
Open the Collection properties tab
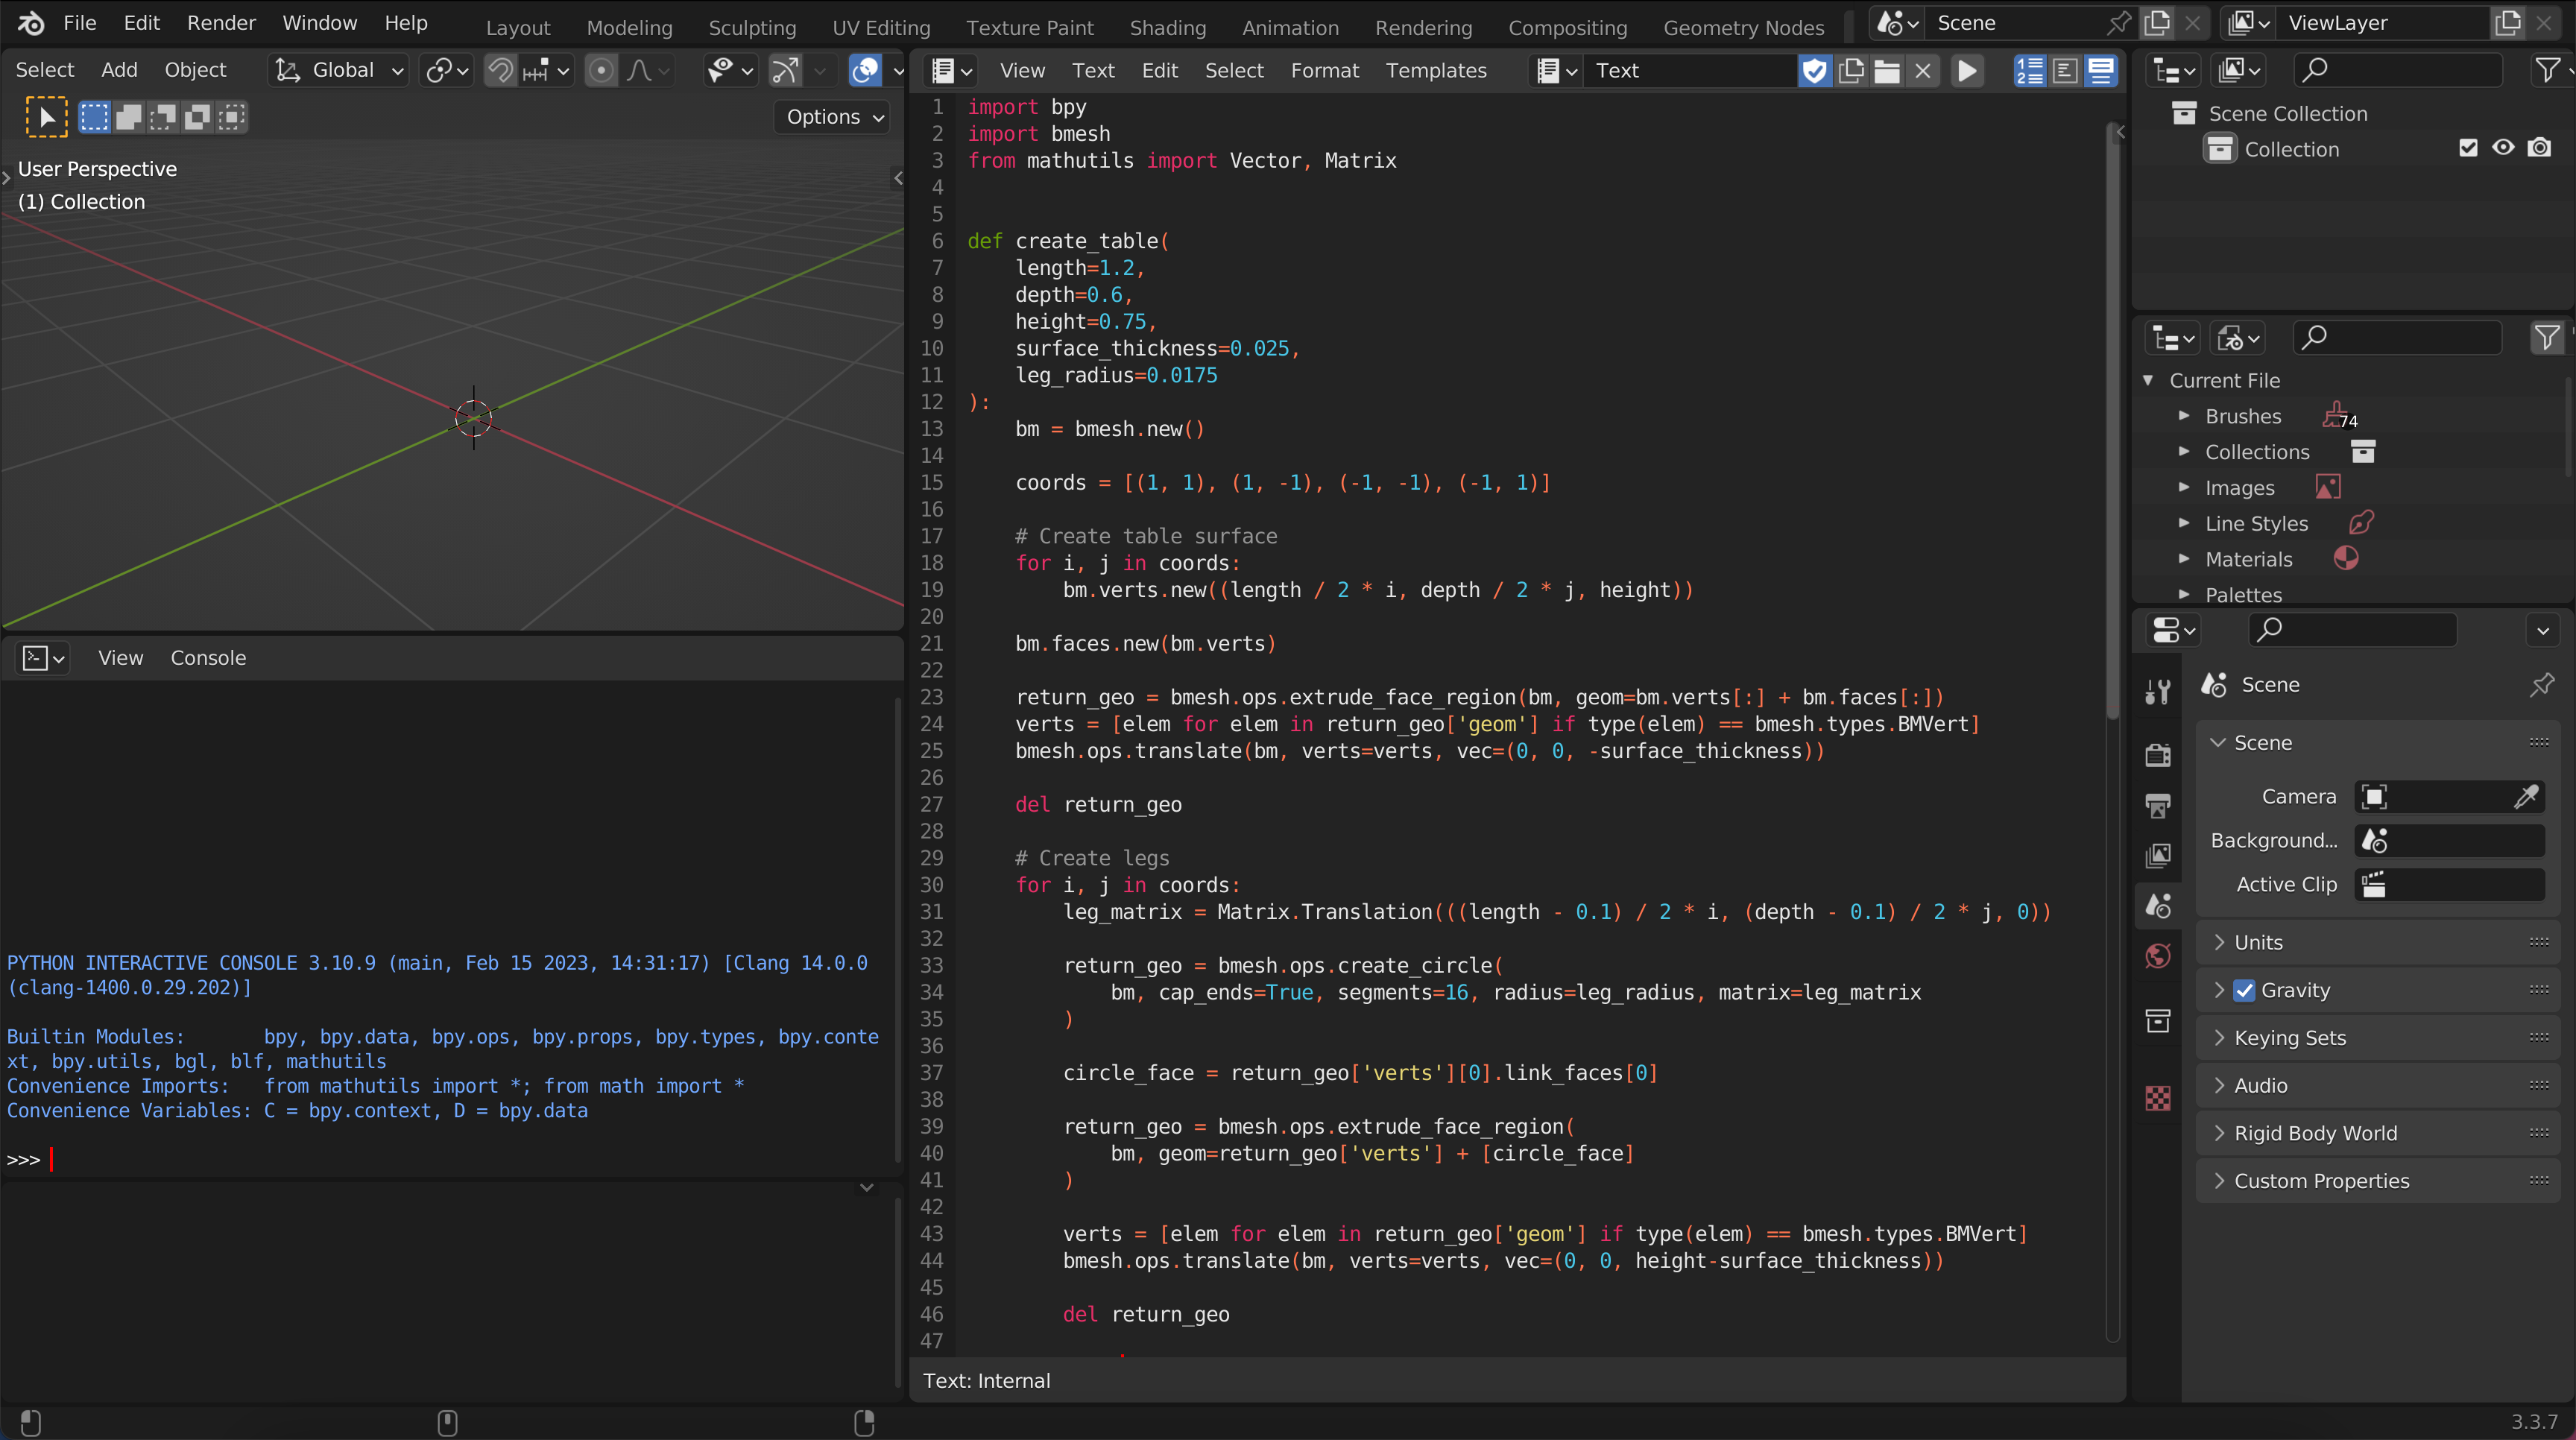pyautogui.click(x=2158, y=1020)
